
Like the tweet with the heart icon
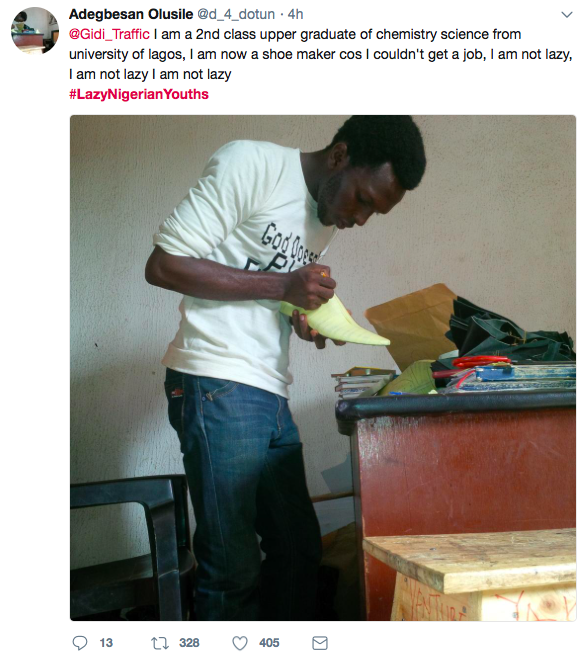click(240, 643)
